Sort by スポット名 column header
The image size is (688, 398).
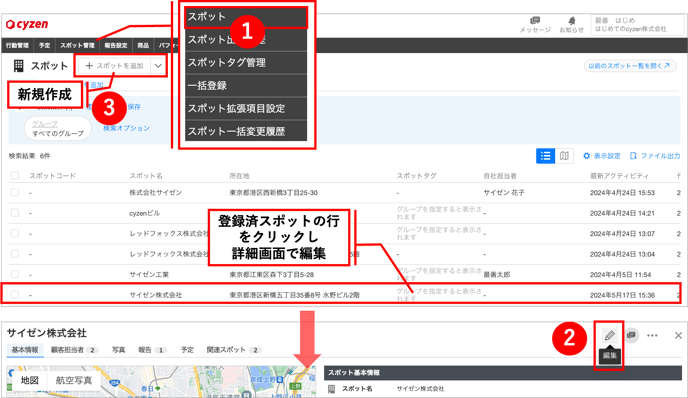point(146,176)
